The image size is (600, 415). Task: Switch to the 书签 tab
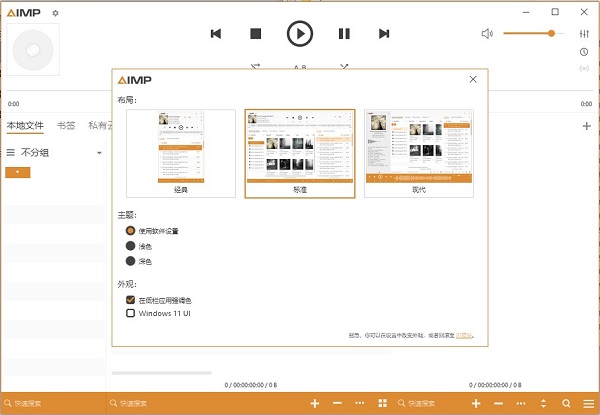click(66, 125)
